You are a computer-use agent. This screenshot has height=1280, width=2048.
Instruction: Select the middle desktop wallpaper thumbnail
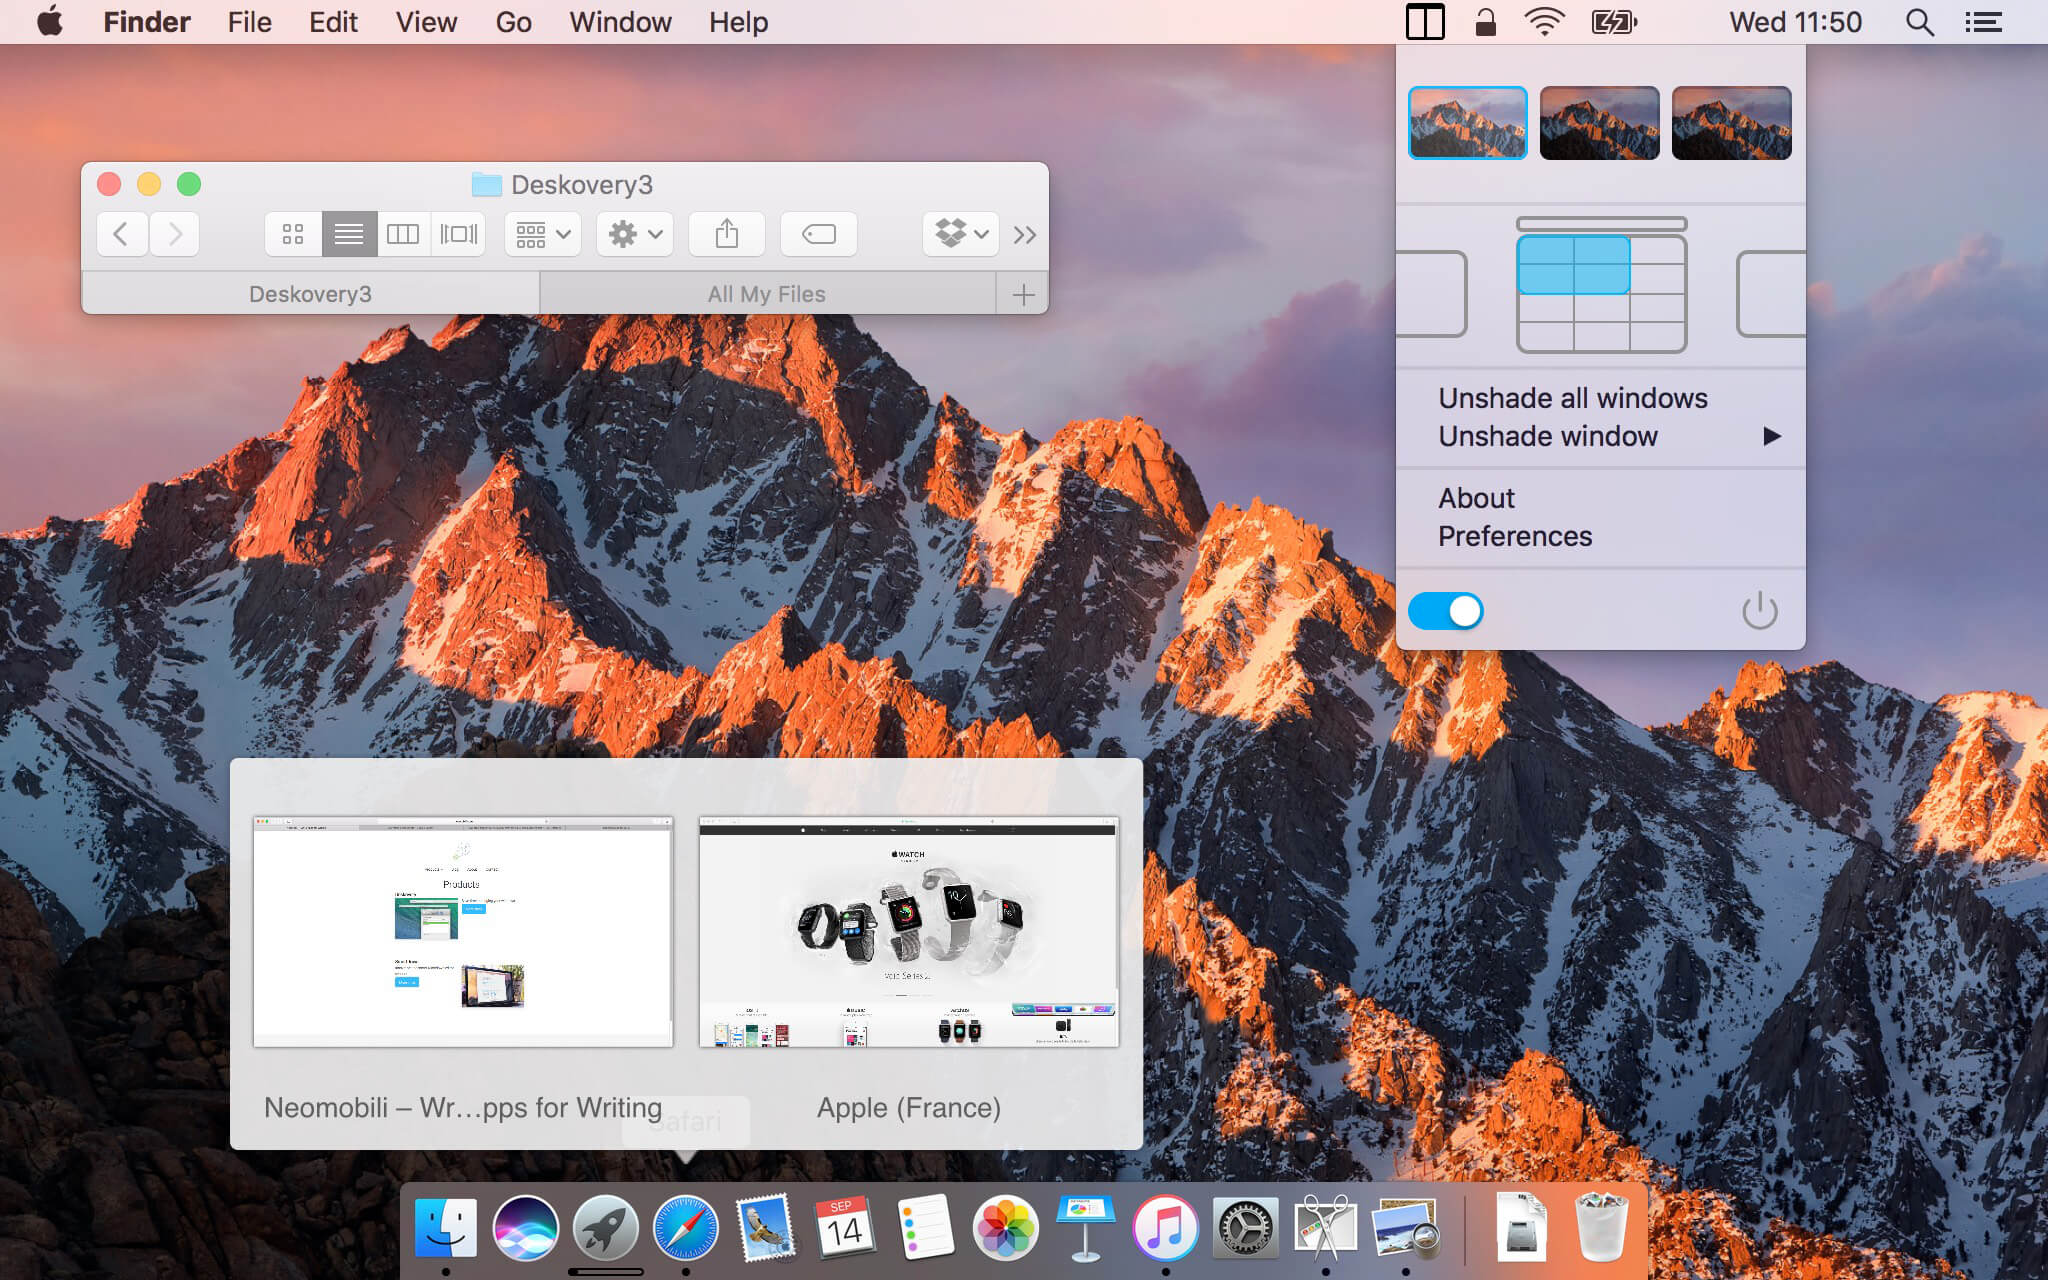(1600, 121)
